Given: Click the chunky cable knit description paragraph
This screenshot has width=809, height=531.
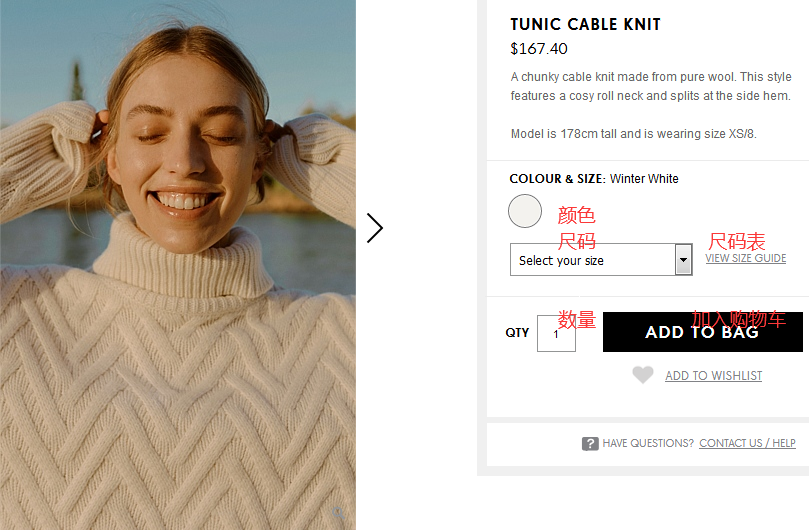Looking at the screenshot, I should [x=650, y=86].
